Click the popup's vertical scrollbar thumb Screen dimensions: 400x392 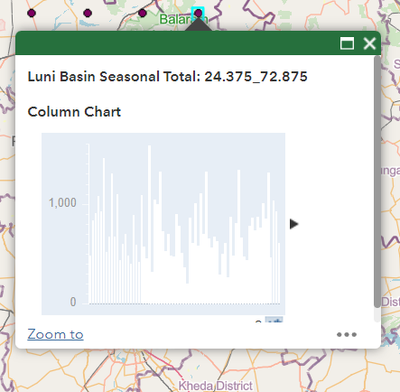(377, 182)
